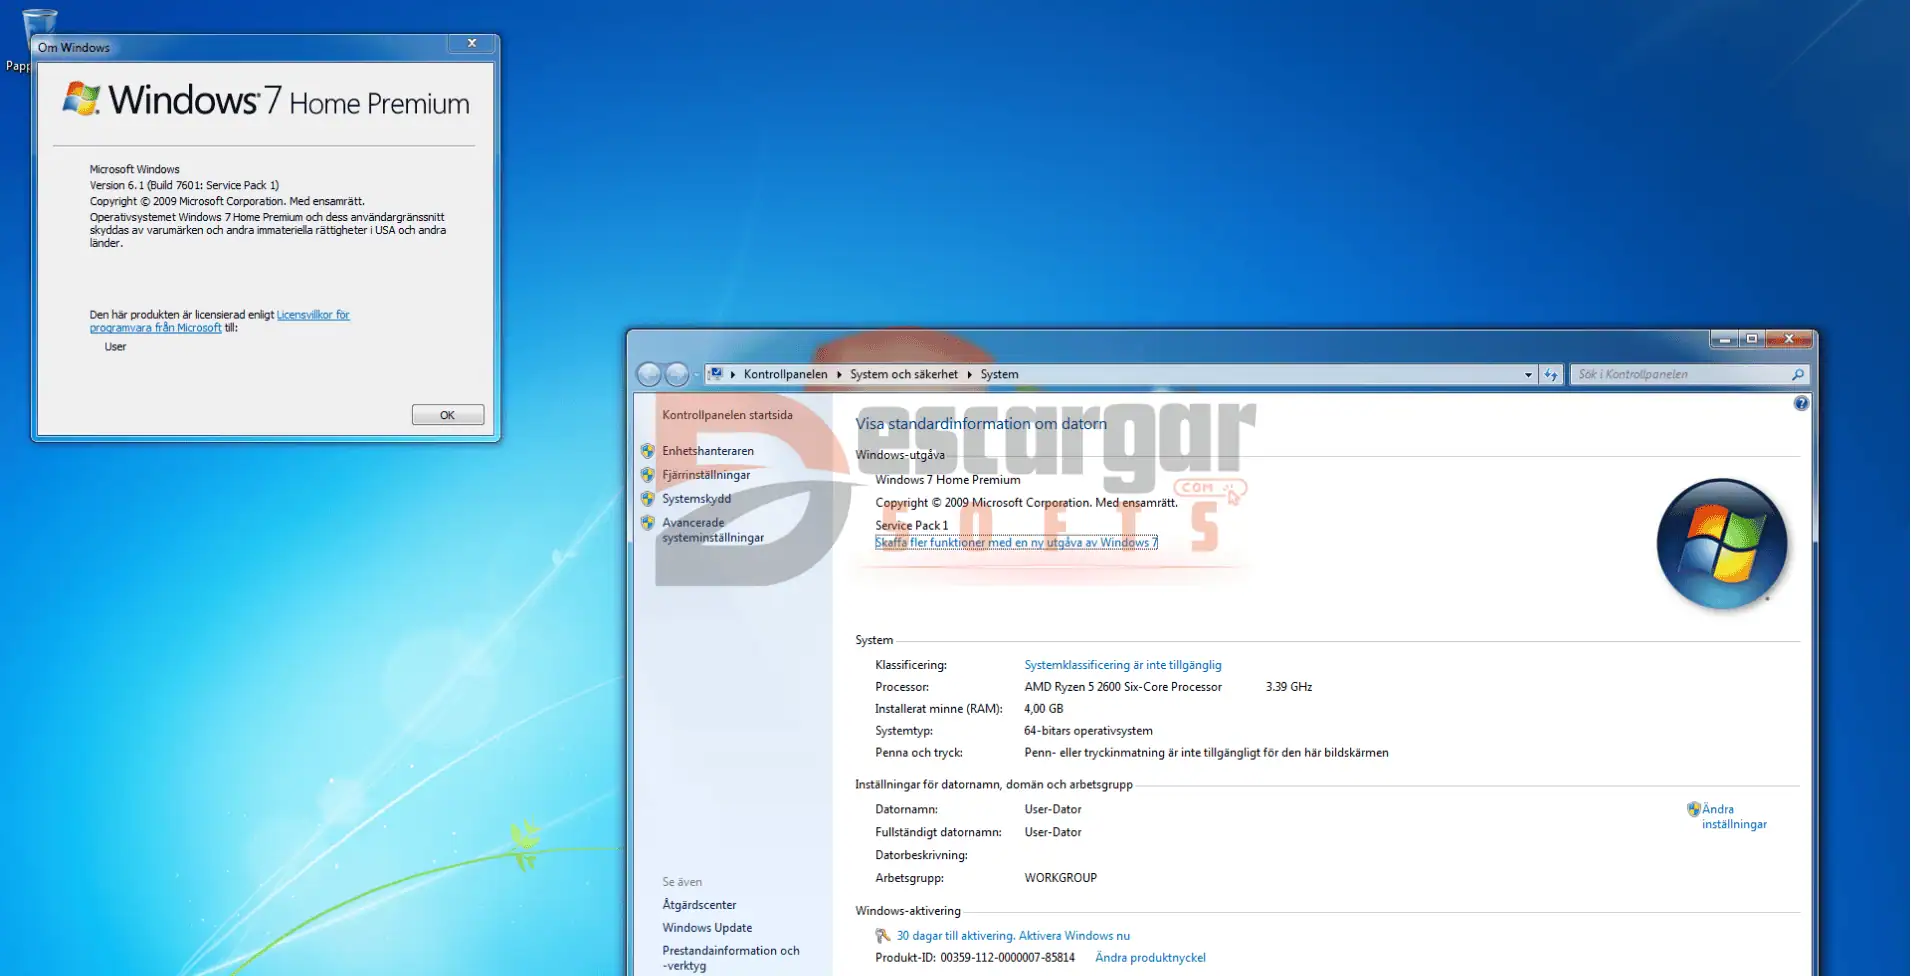This screenshot has height=976, width=1911.
Task: Click the search magnifier icon in Kontrollpanelen search
Action: [1797, 374]
